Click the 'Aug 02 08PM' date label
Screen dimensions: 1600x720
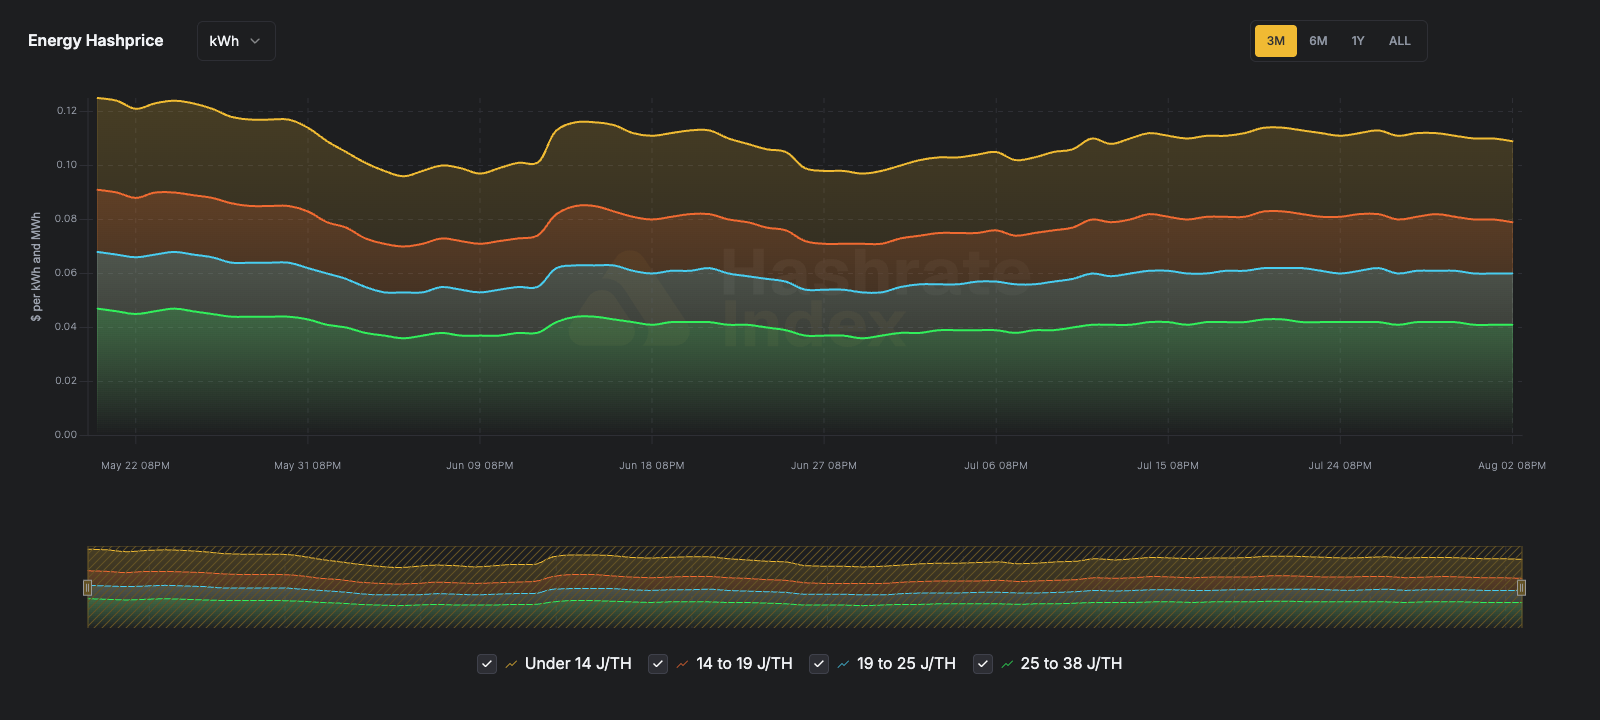pos(1512,466)
